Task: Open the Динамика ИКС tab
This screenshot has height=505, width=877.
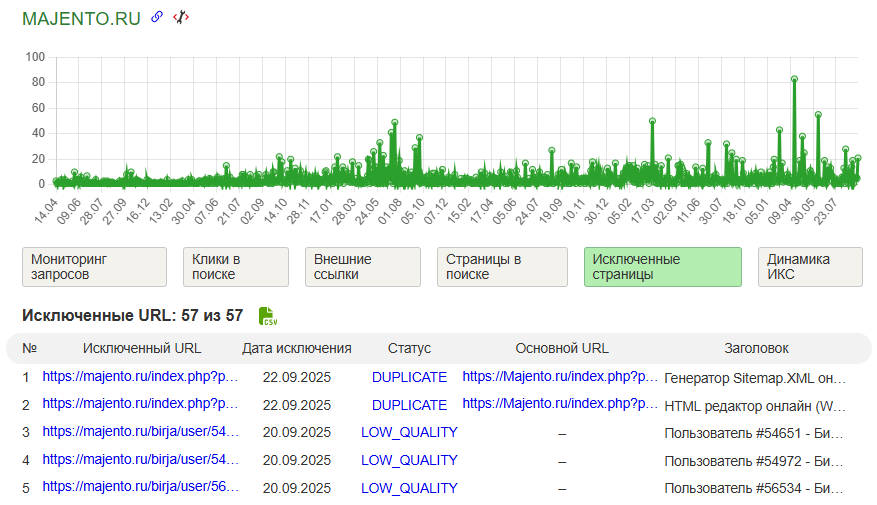Action: [809, 267]
